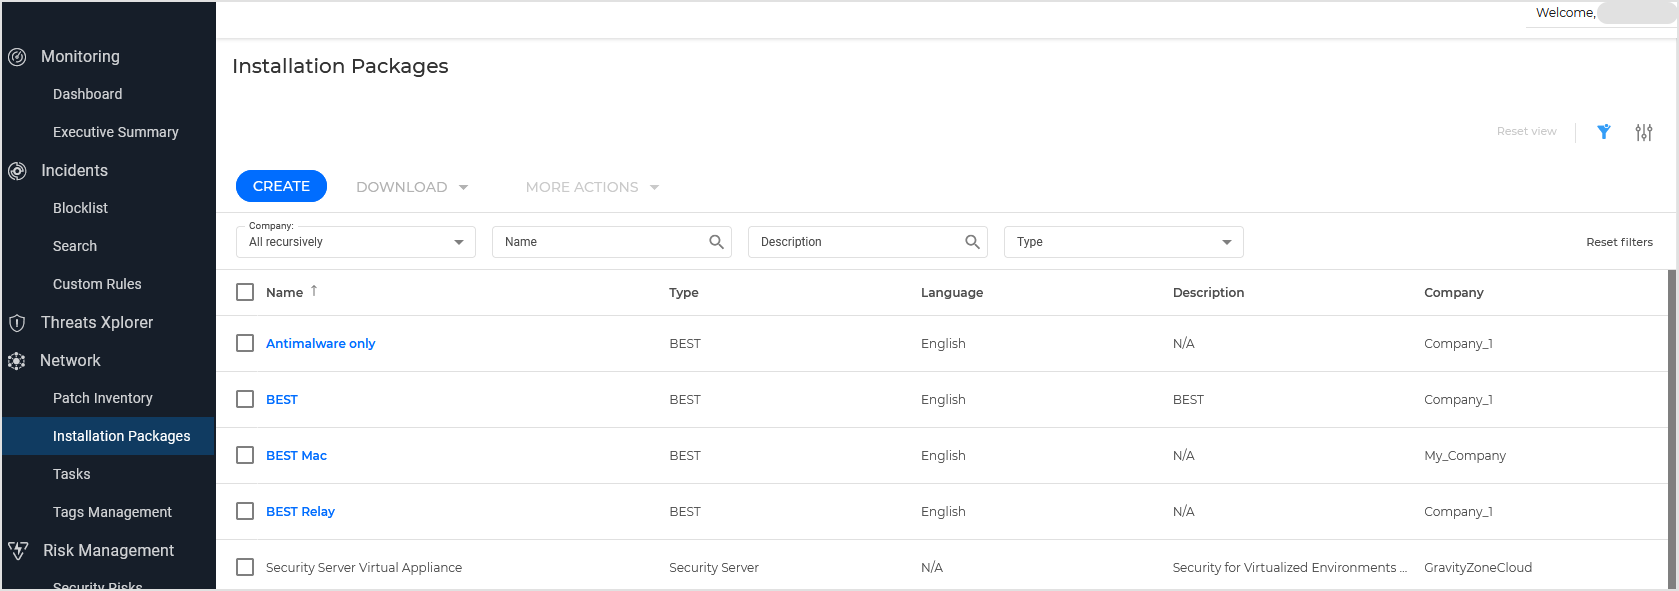This screenshot has height=591, width=1679.
Task: Open column settings via sliders icon
Action: (1643, 132)
